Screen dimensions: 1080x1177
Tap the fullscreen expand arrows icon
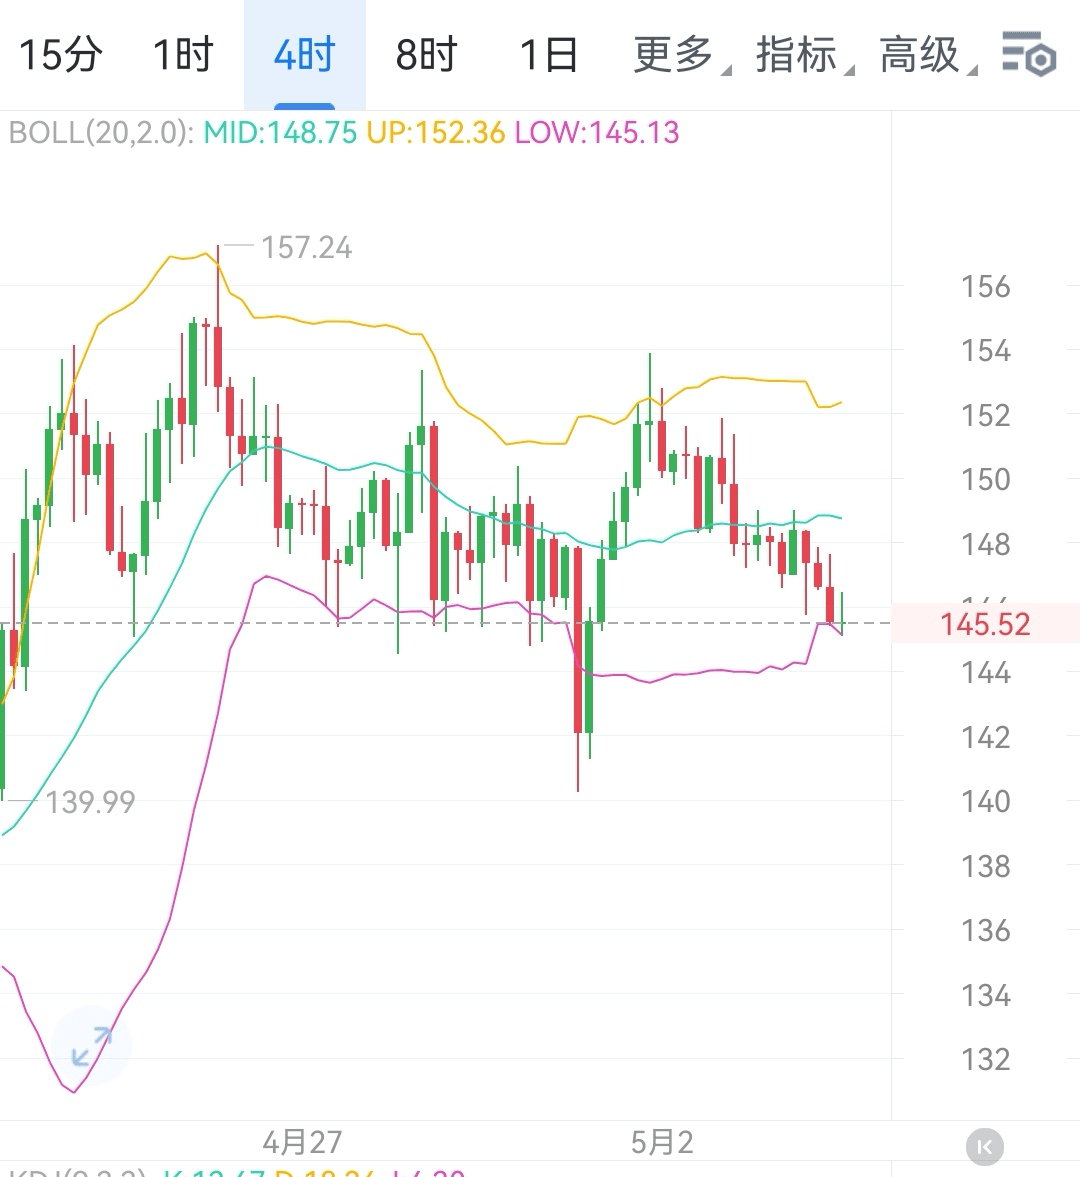(x=92, y=1046)
